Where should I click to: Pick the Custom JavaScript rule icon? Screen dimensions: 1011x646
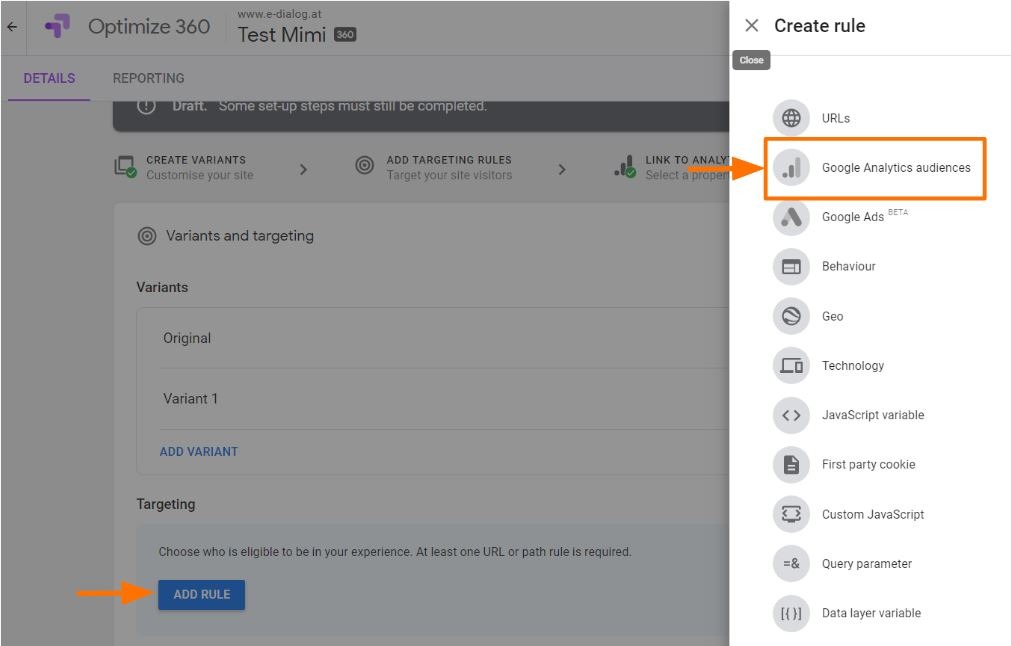(791, 514)
